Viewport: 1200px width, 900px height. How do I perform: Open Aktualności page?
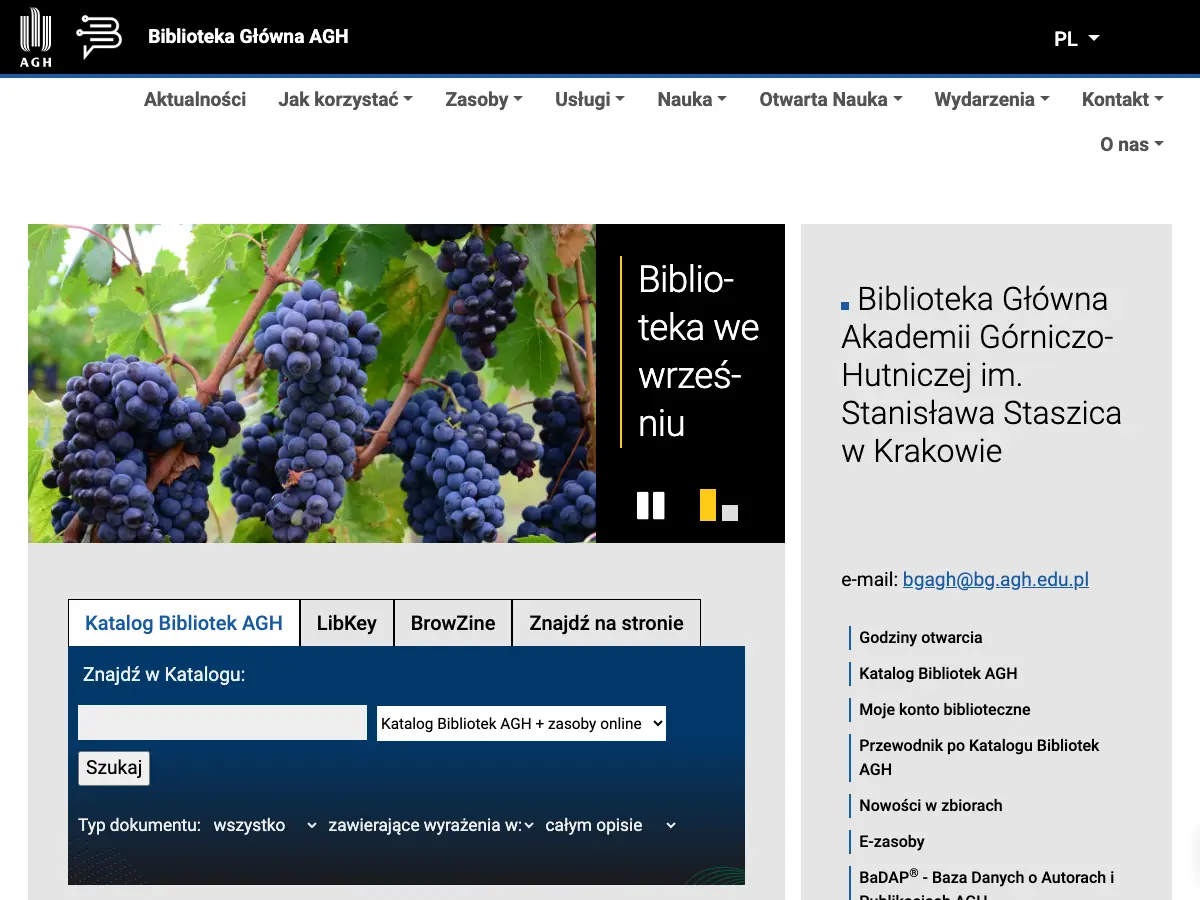point(195,99)
